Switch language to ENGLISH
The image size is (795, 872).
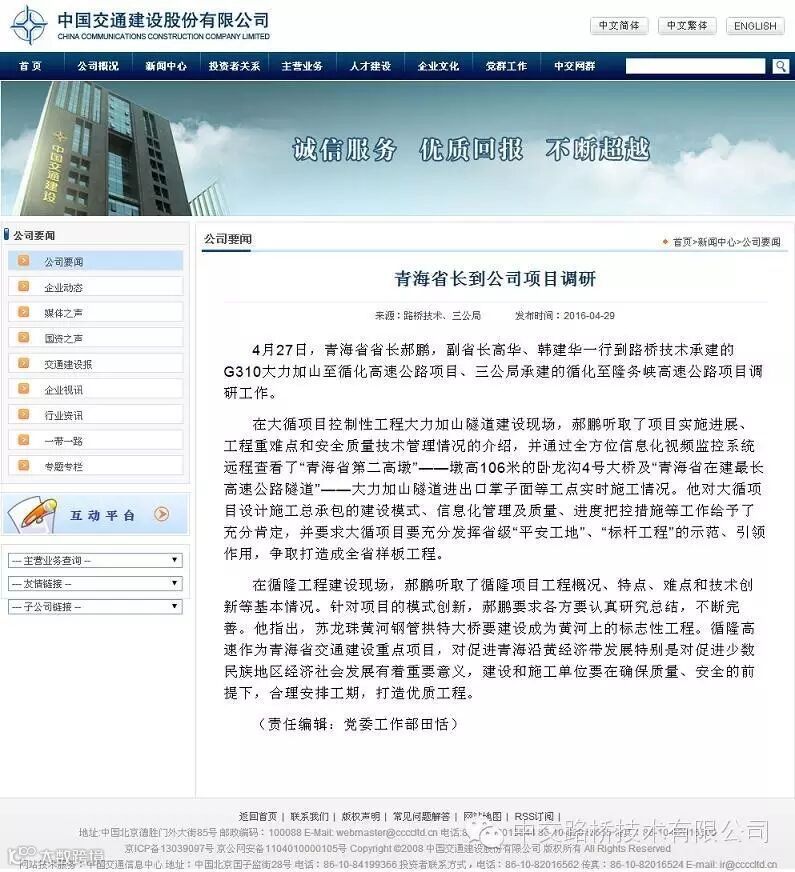[x=755, y=26]
